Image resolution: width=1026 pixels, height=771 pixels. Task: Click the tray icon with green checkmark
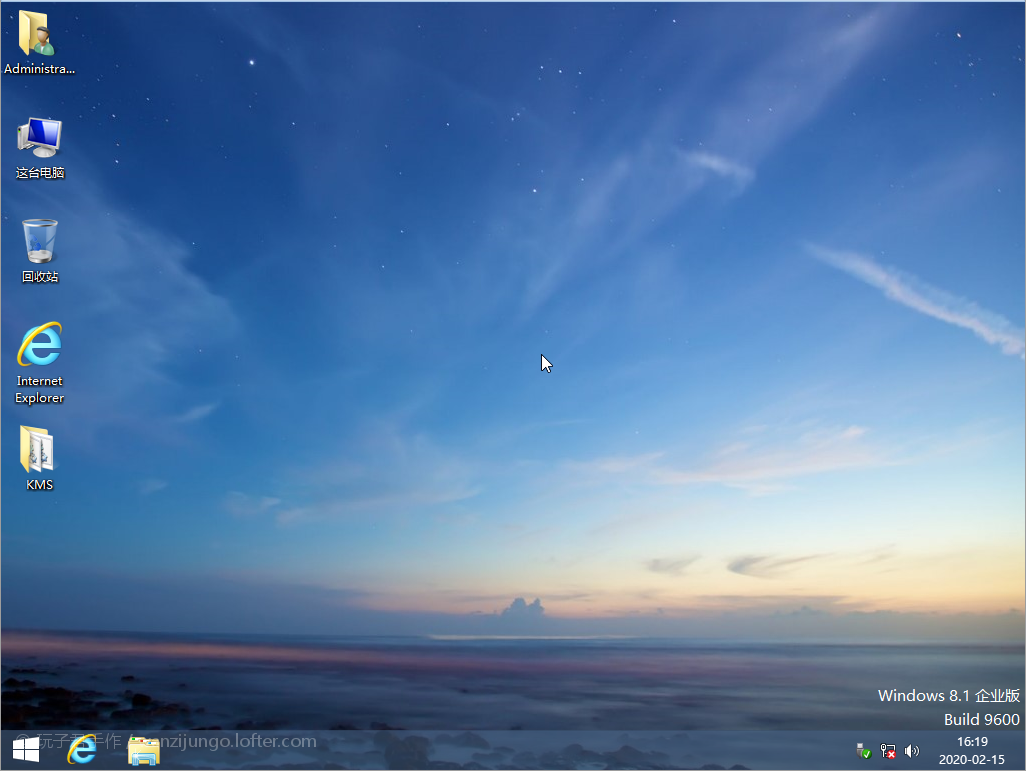(x=864, y=750)
